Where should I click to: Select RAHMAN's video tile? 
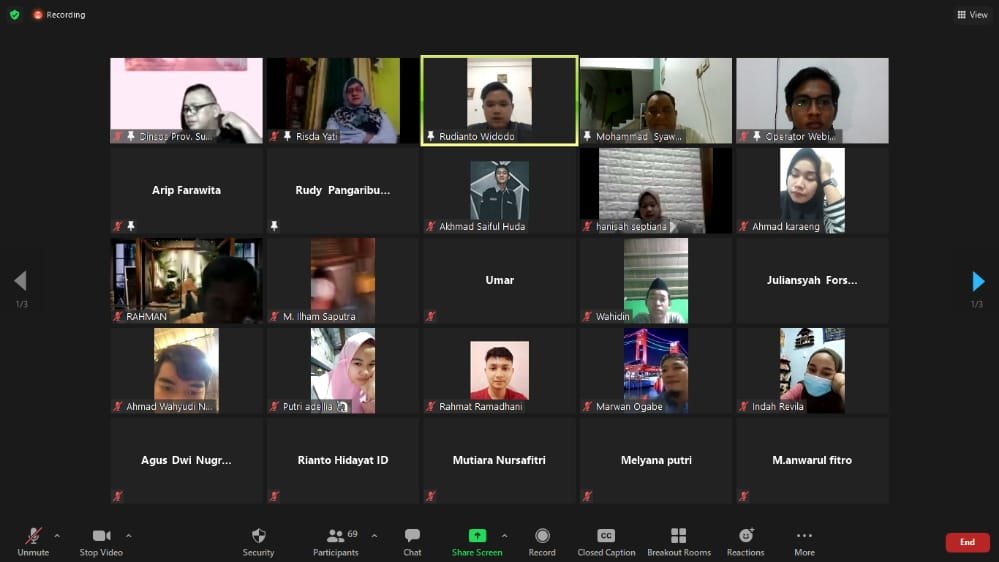click(x=186, y=280)
